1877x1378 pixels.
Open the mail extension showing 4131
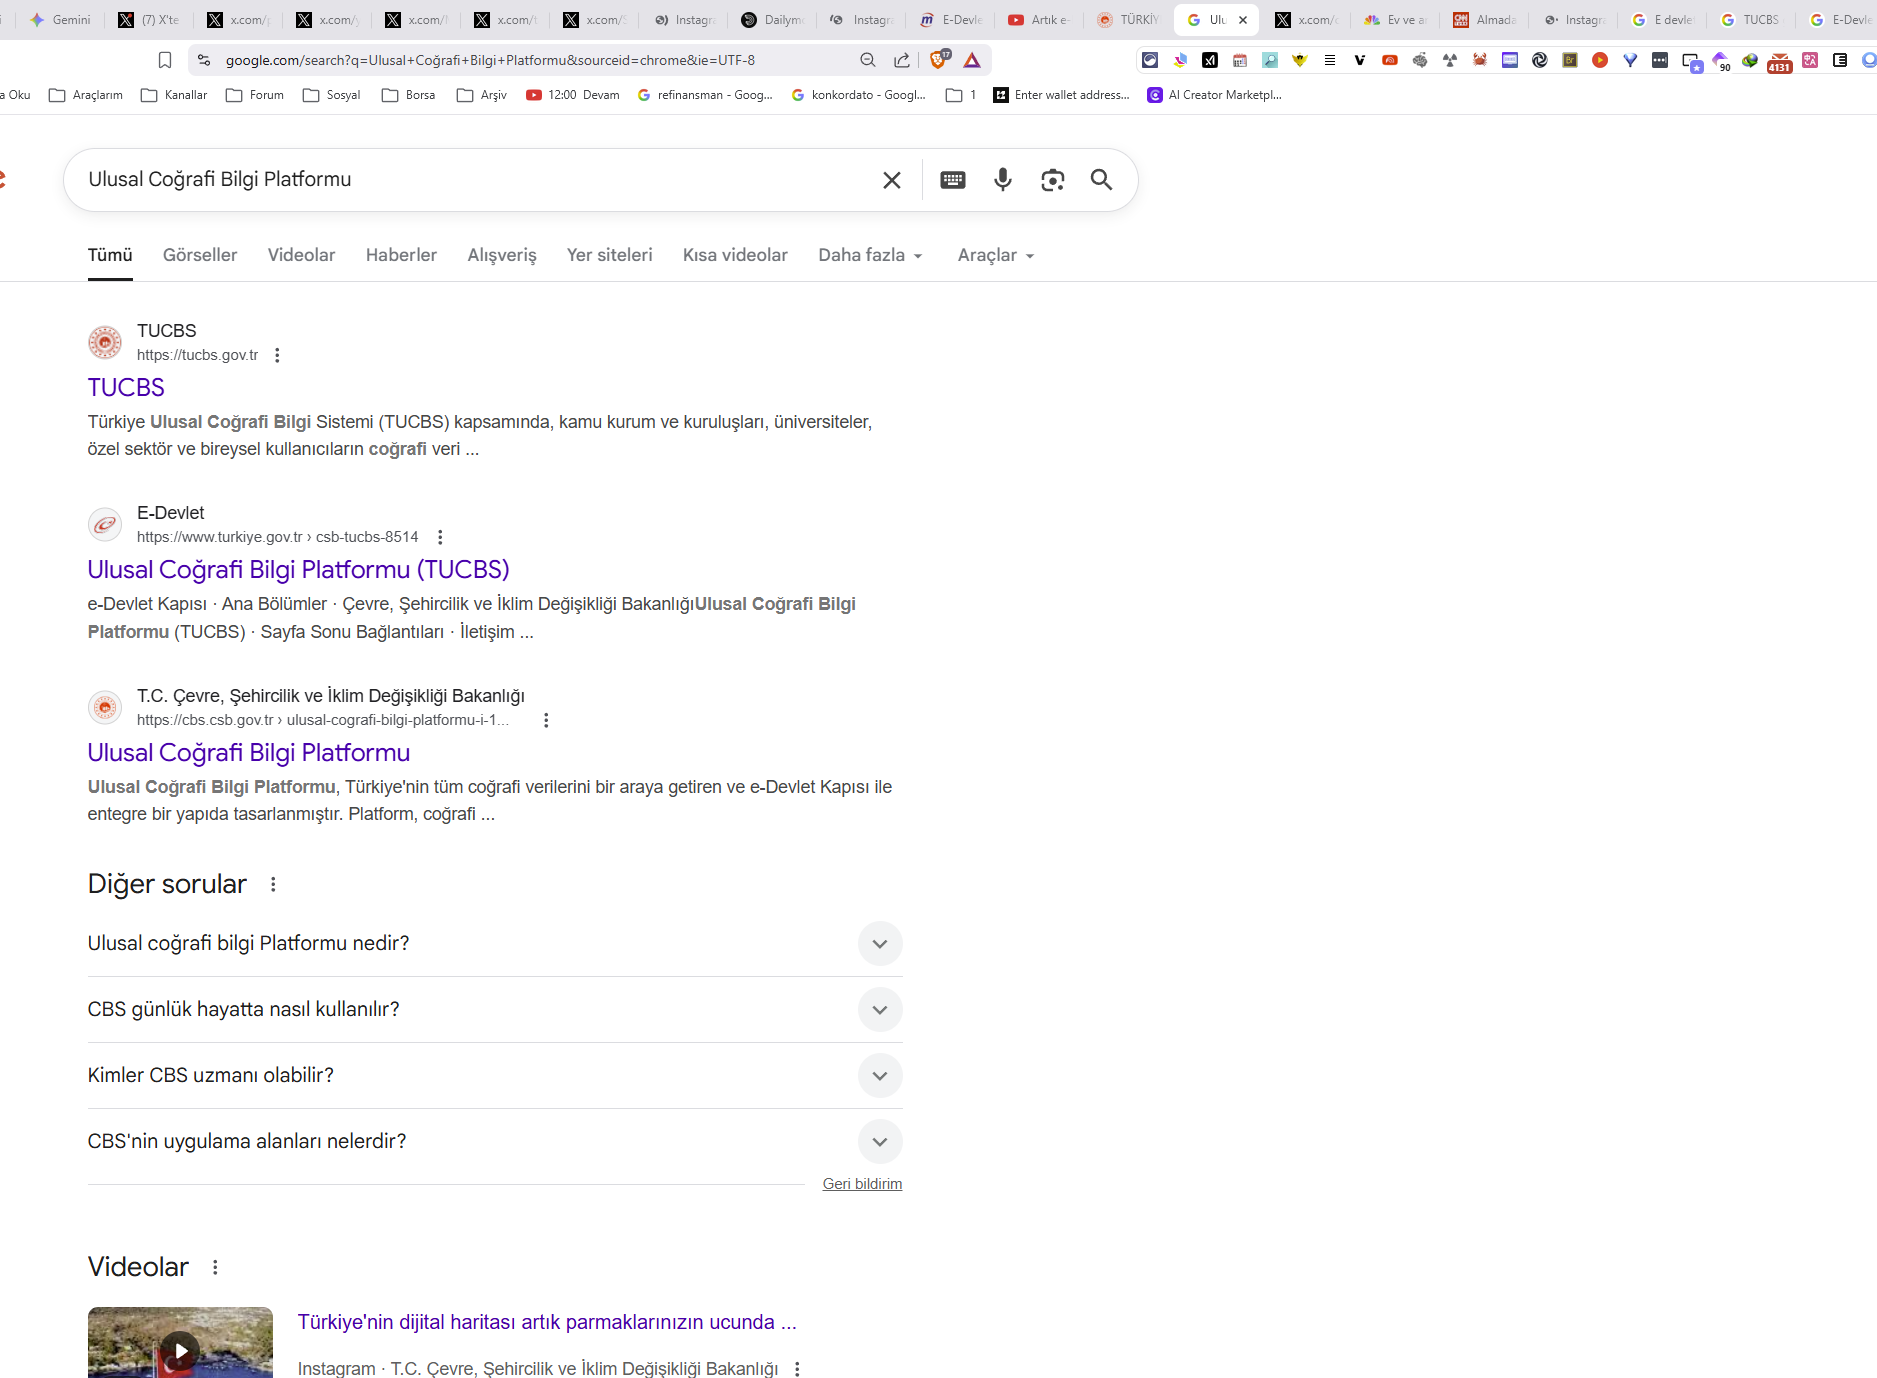(1780, 62)
